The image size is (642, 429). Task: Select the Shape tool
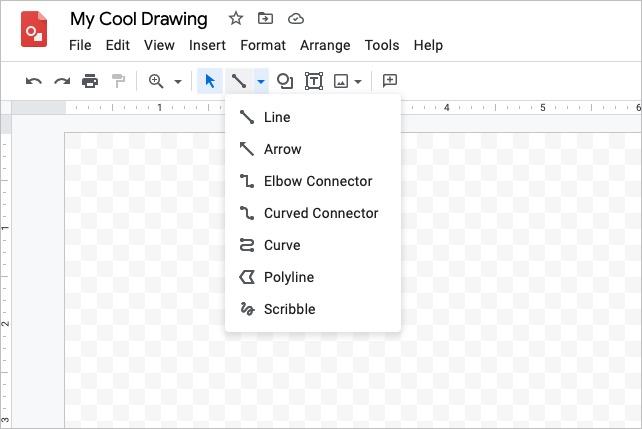tap(285, 81)
